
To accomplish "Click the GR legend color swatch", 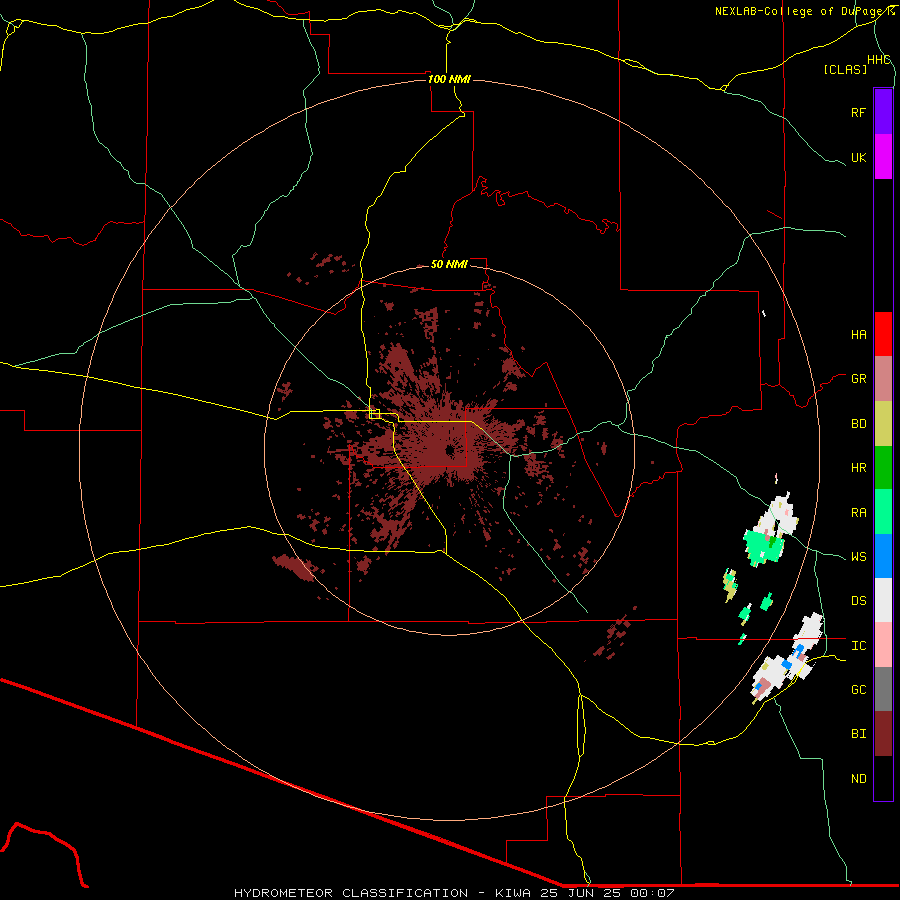I will (883, 379).
